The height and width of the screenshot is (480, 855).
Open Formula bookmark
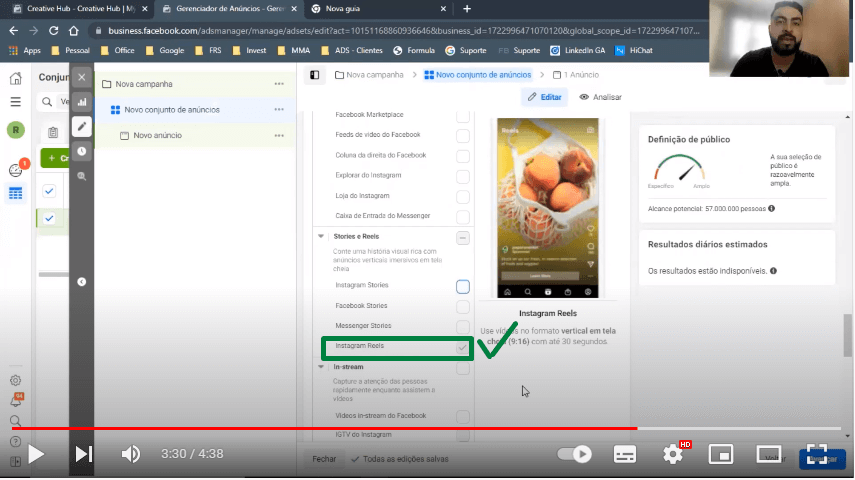(x=414, y=50)
